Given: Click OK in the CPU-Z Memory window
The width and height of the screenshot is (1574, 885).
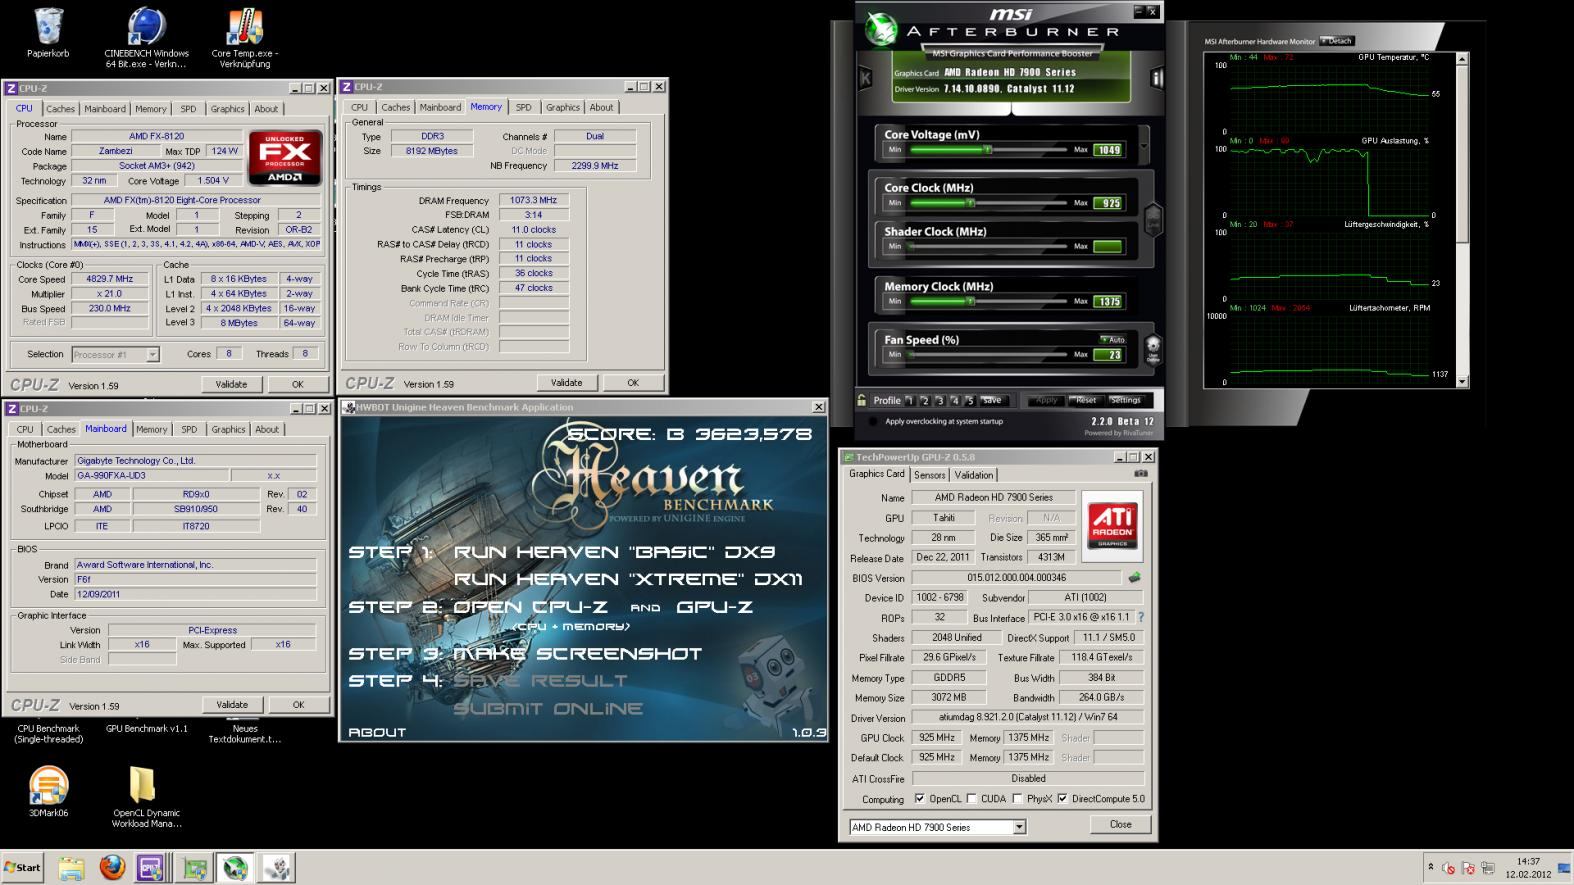Looking at the screenshot, I should [632, 383].
